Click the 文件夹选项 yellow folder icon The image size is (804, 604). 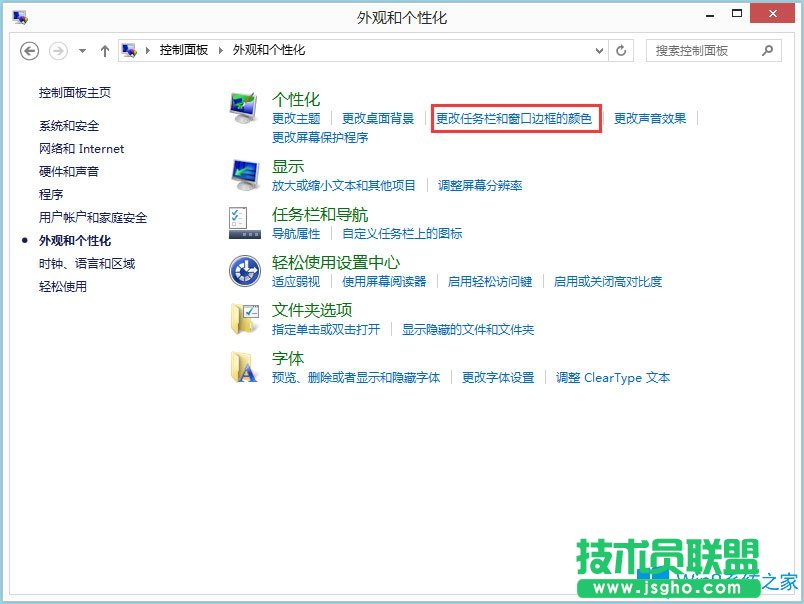tap(245, 318)
